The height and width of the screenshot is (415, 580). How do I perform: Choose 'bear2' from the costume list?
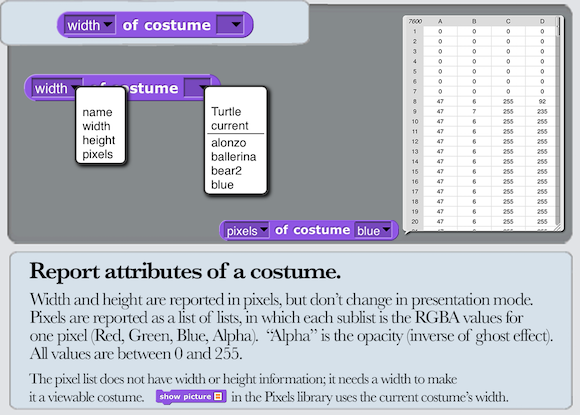pos(226,171)
